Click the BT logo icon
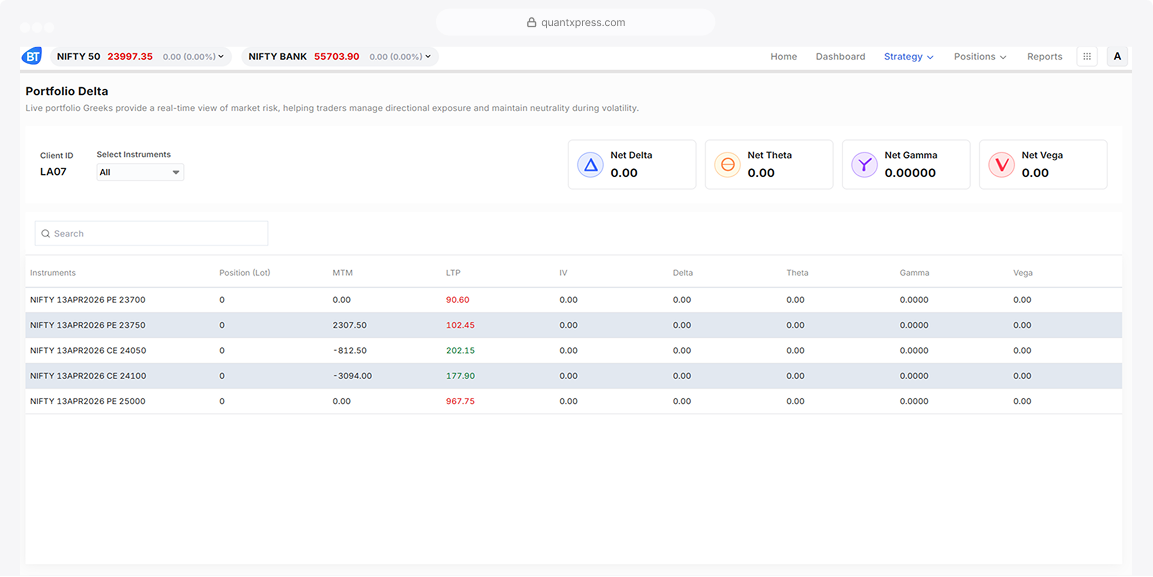 click(x=32, y=57)
